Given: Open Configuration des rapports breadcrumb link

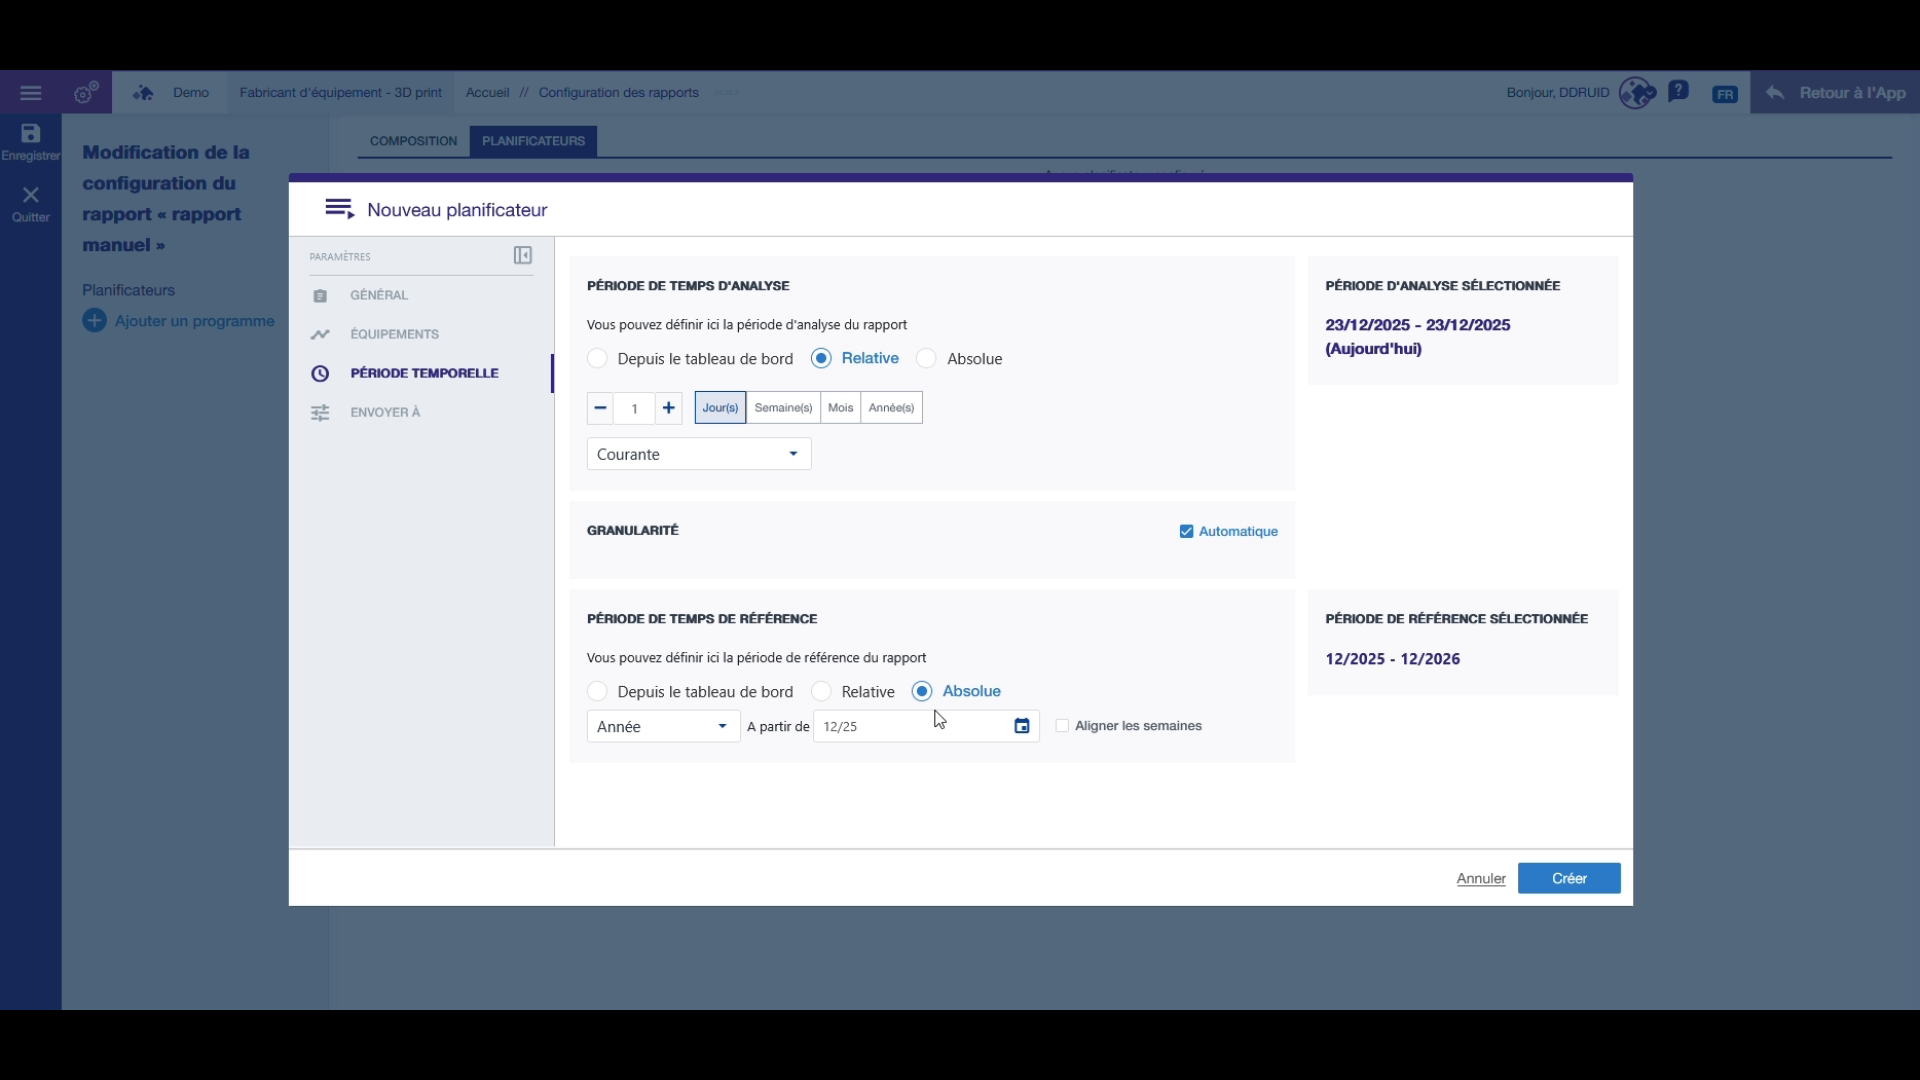Looking at the screenshot, I should pos(618,93).
